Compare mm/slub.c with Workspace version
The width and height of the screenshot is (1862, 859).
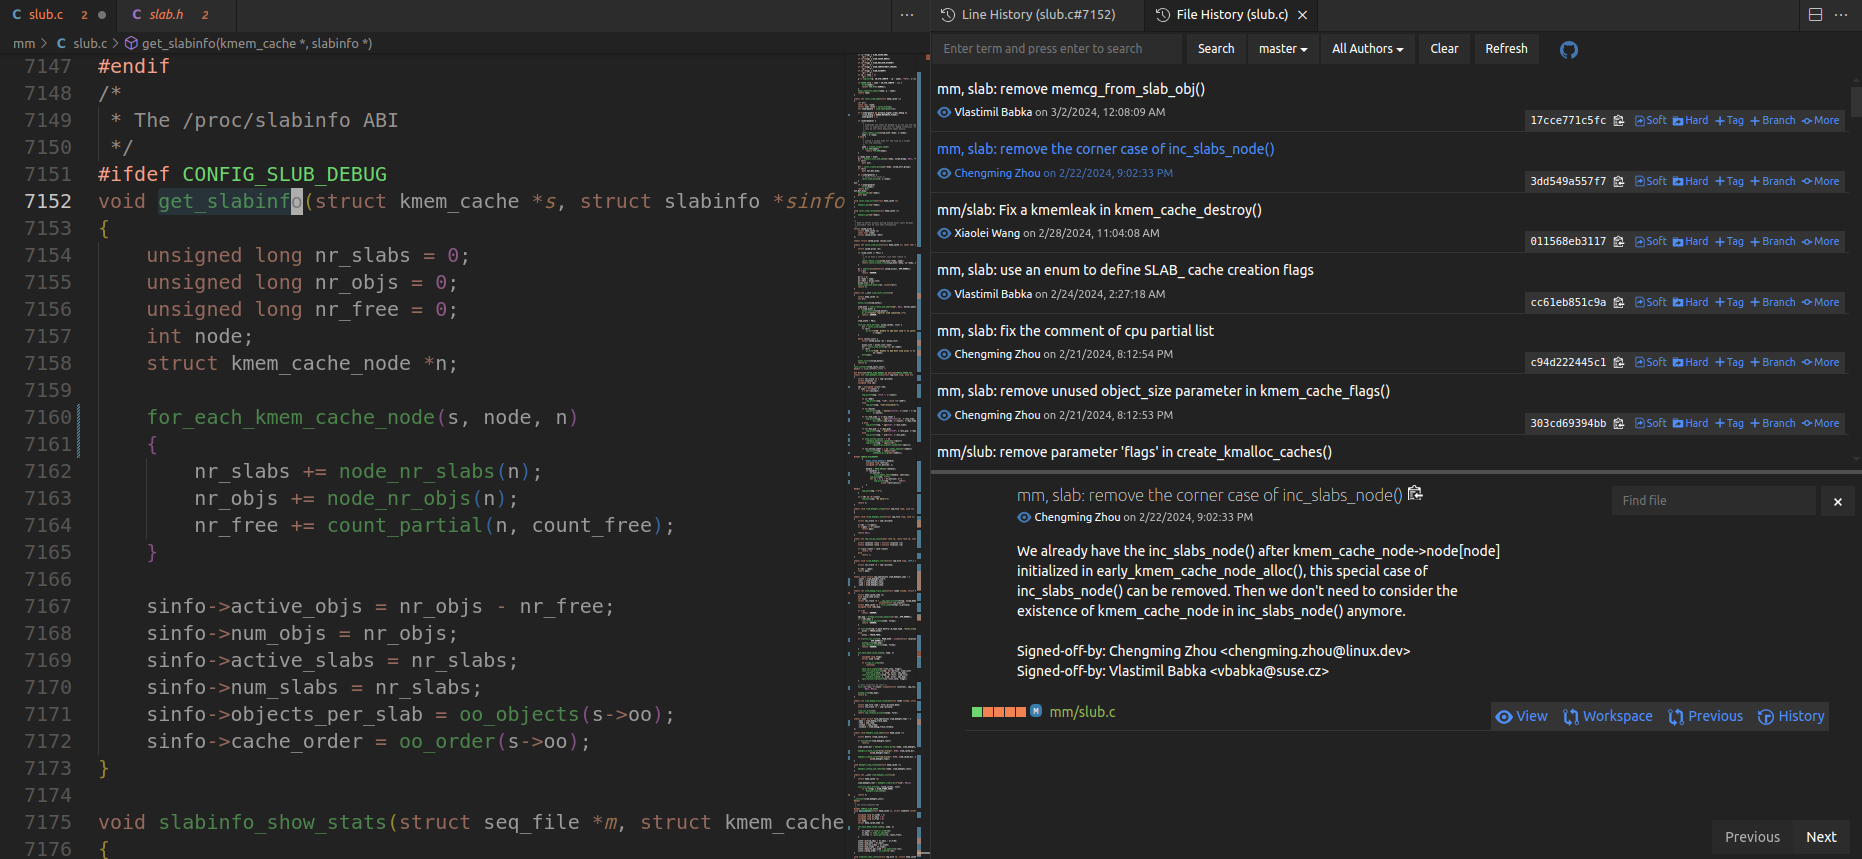[x=1607, y=717]
